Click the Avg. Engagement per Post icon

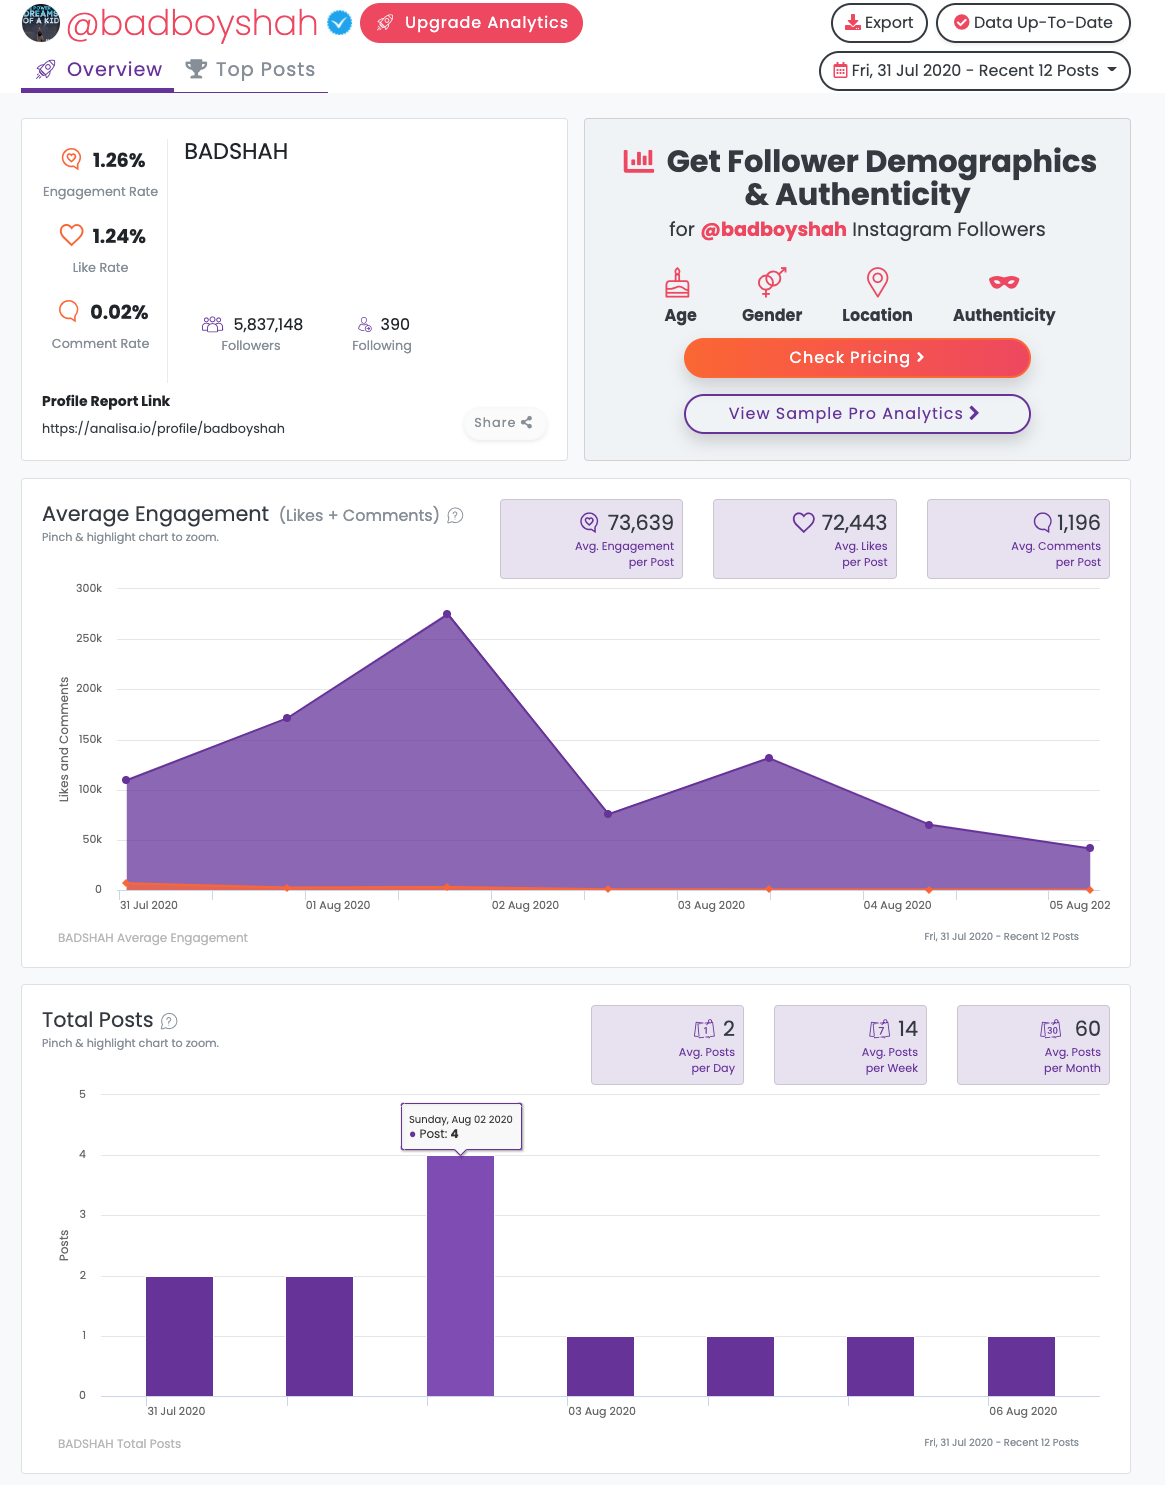pyautogui.click(x=589, y=522)
